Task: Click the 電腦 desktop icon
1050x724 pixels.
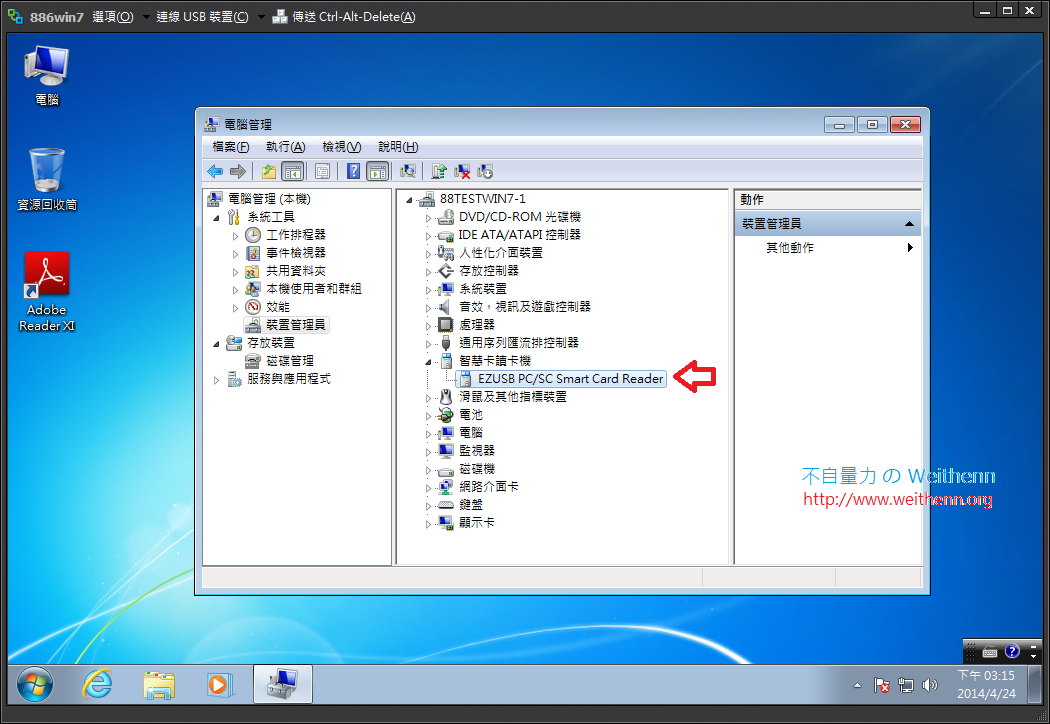Action: coord(47,75)
